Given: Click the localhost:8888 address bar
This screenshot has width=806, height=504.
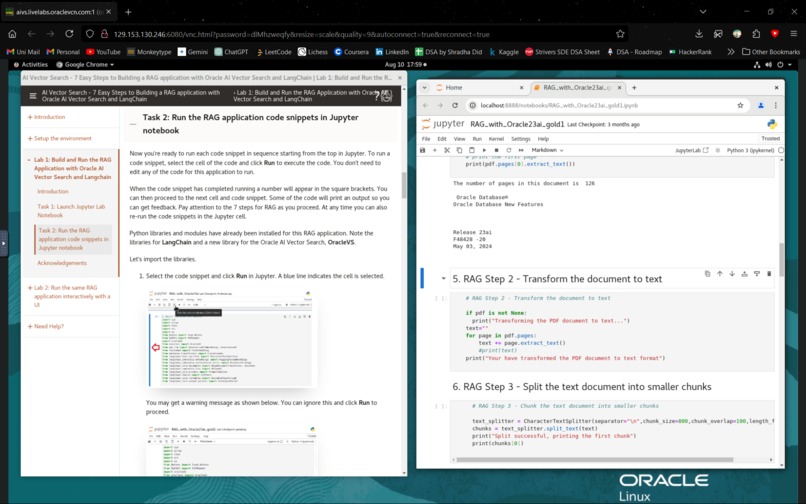Looking at the screenshot, I should 607,105.
